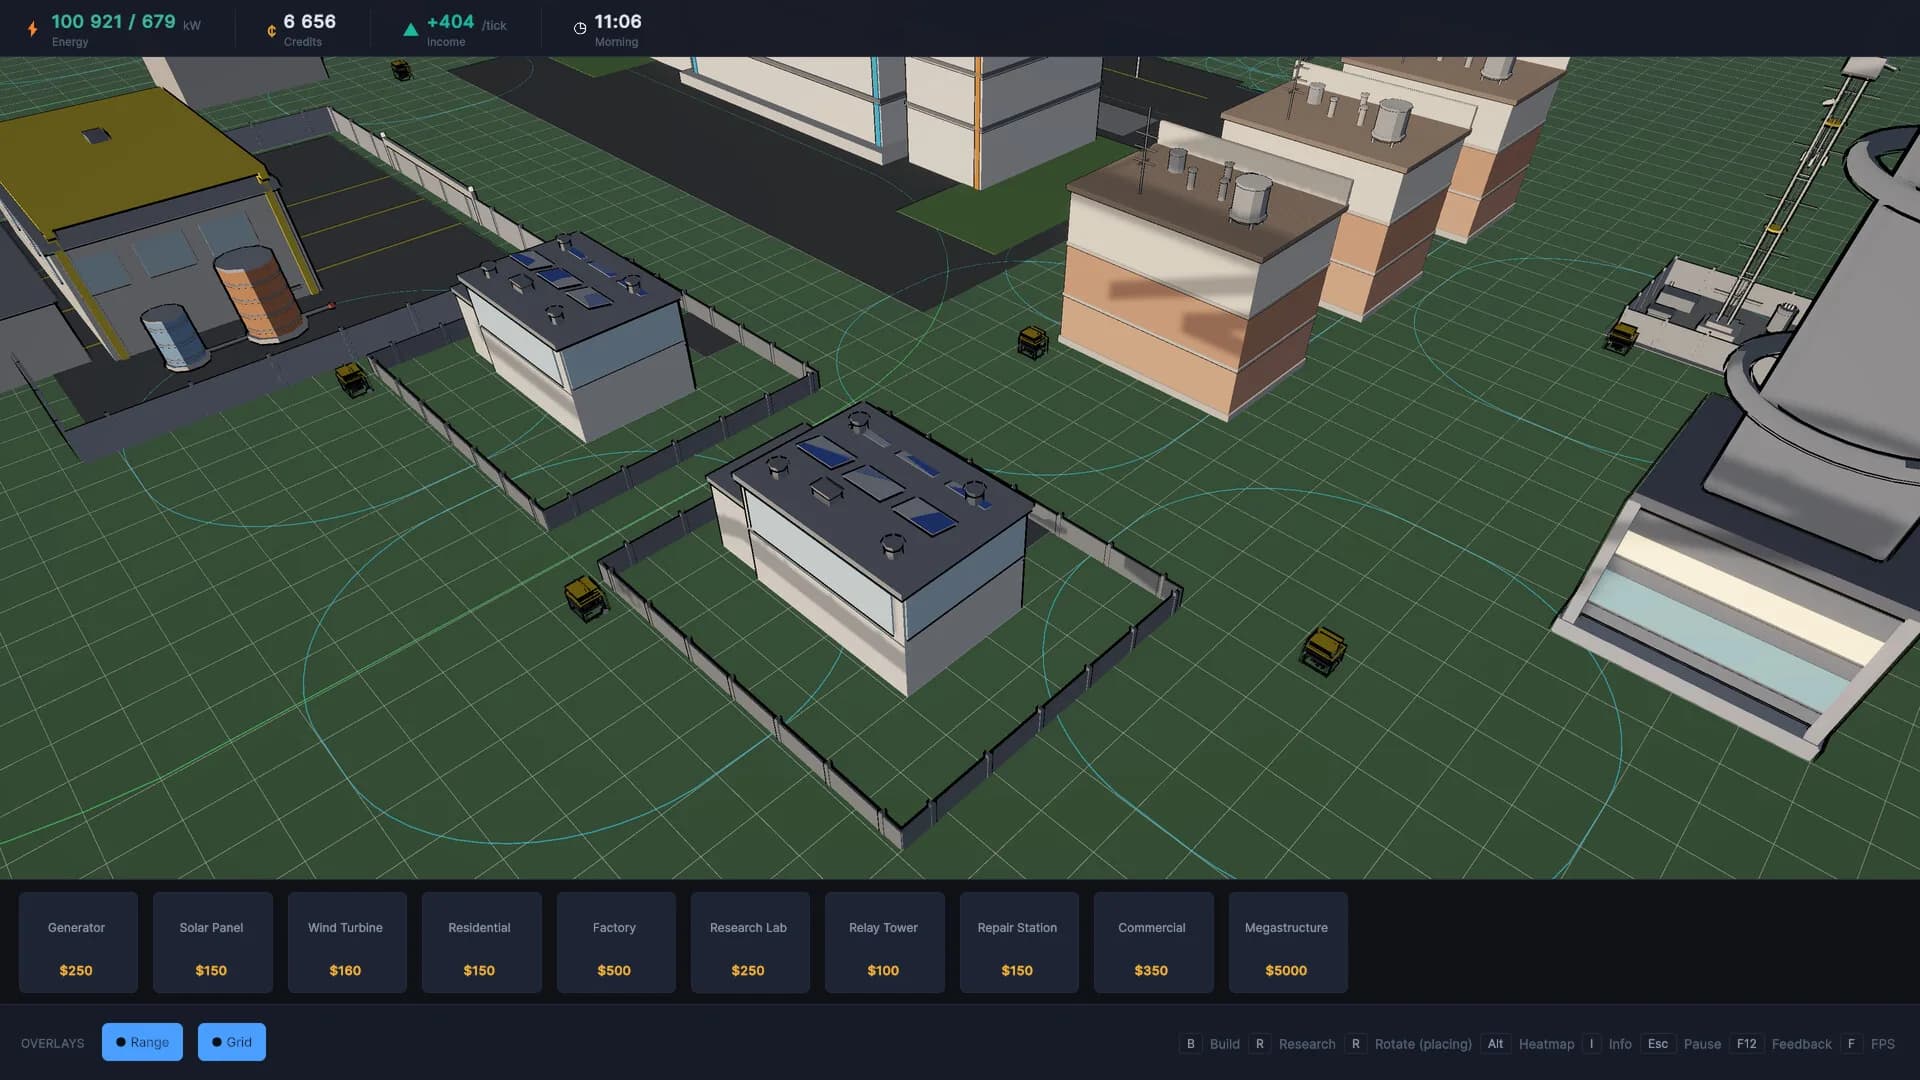Select the small generator at top road edge

coord(401,70)
